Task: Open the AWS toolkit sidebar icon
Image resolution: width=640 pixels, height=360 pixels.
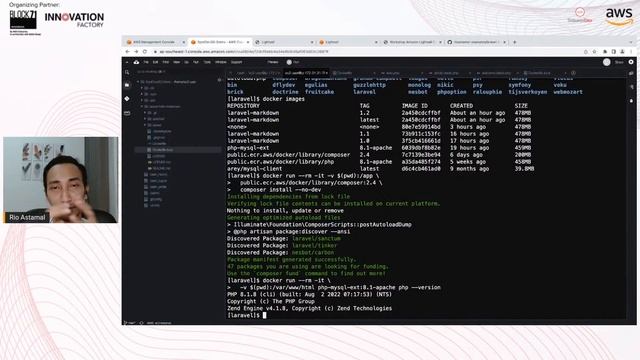Action: pos(127,113)
